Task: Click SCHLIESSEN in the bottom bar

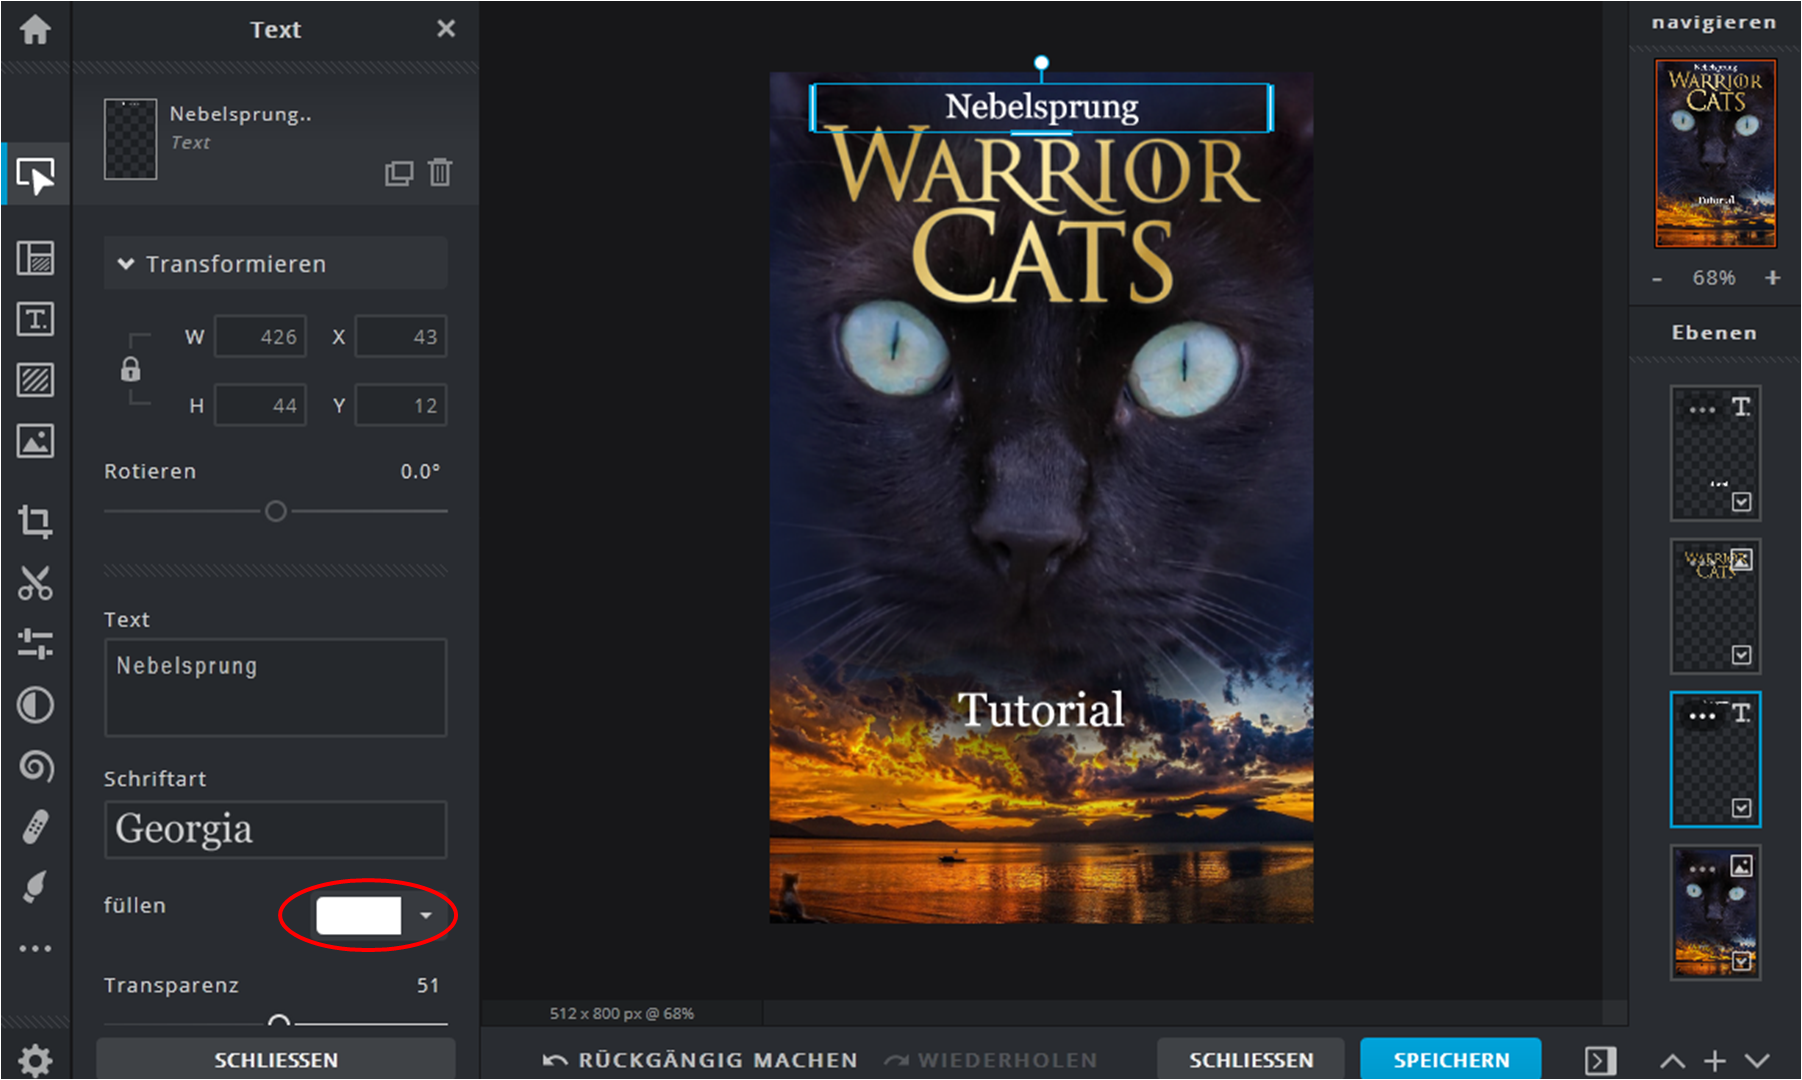Action: (1251, 1059)
